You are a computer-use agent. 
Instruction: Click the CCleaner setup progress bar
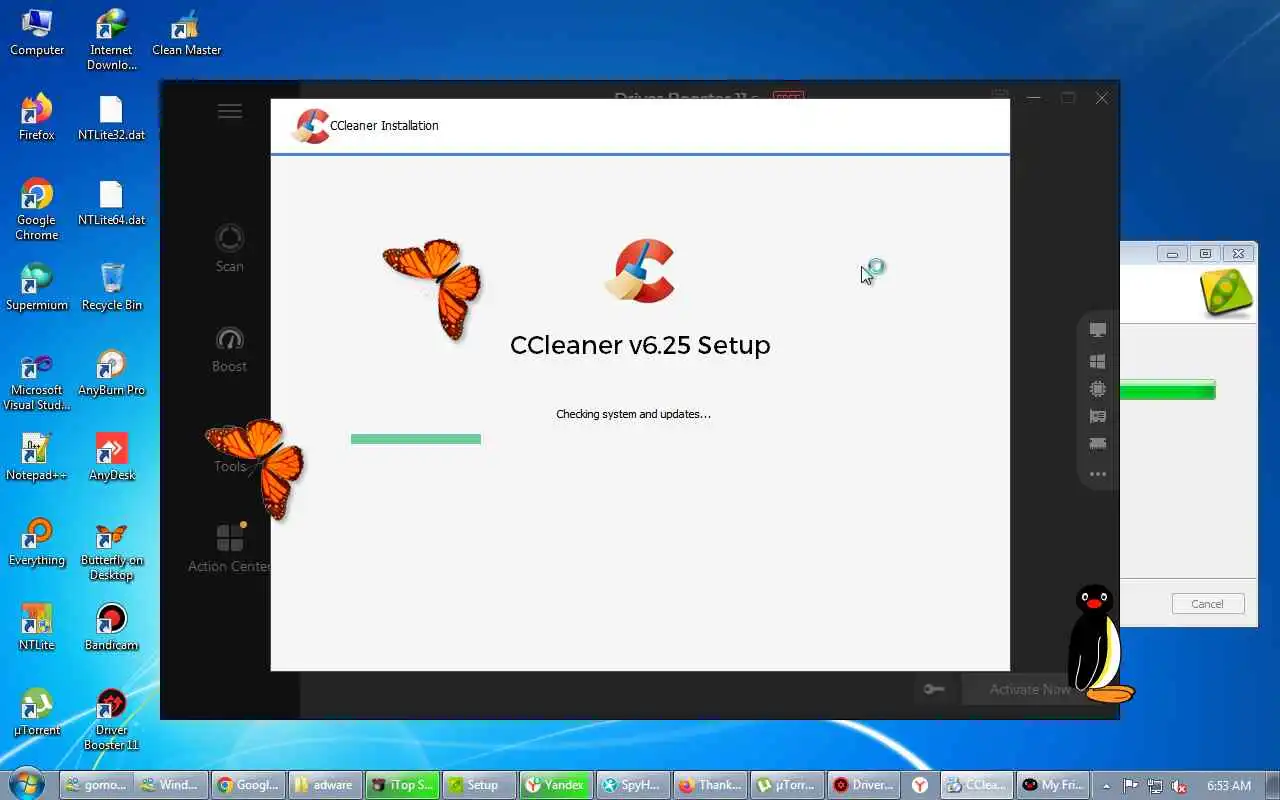point(416,439)
